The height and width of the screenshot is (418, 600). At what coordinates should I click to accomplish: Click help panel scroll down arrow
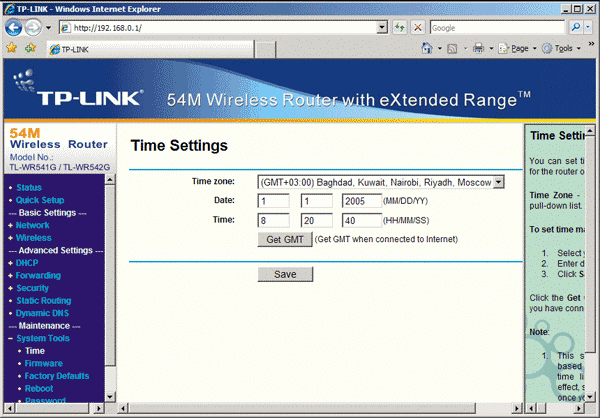tap(590, 397)
